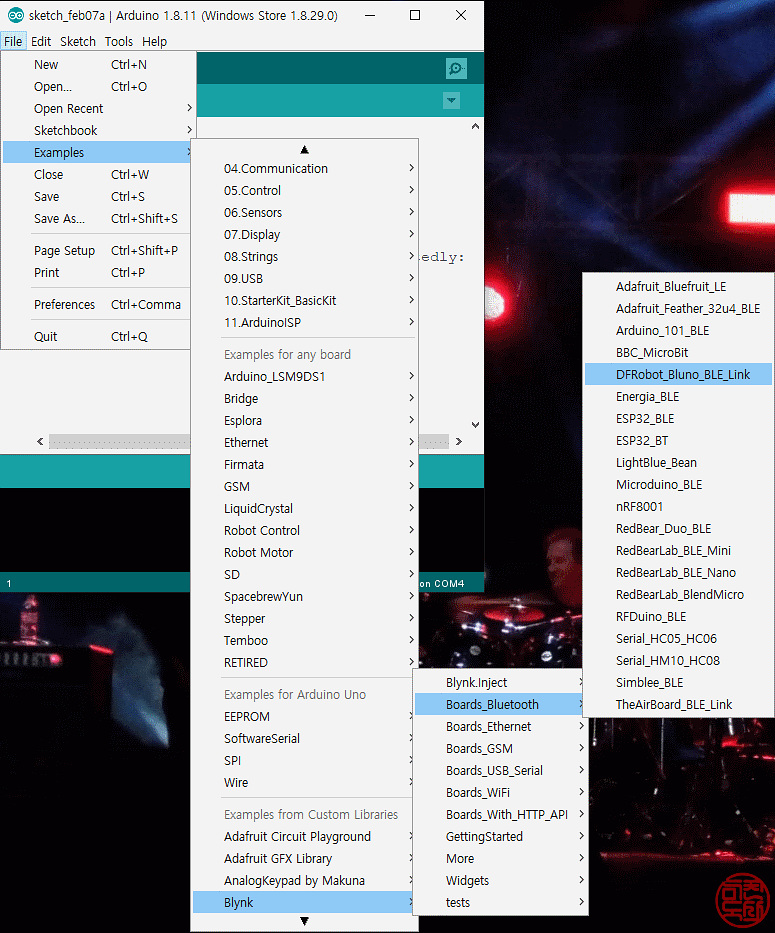Image resolution: width=775 pixels, height=933 pixels.
Task: Select Boards_Bluetooth in the Blynk submenu
Action: [x=501, y=705]
